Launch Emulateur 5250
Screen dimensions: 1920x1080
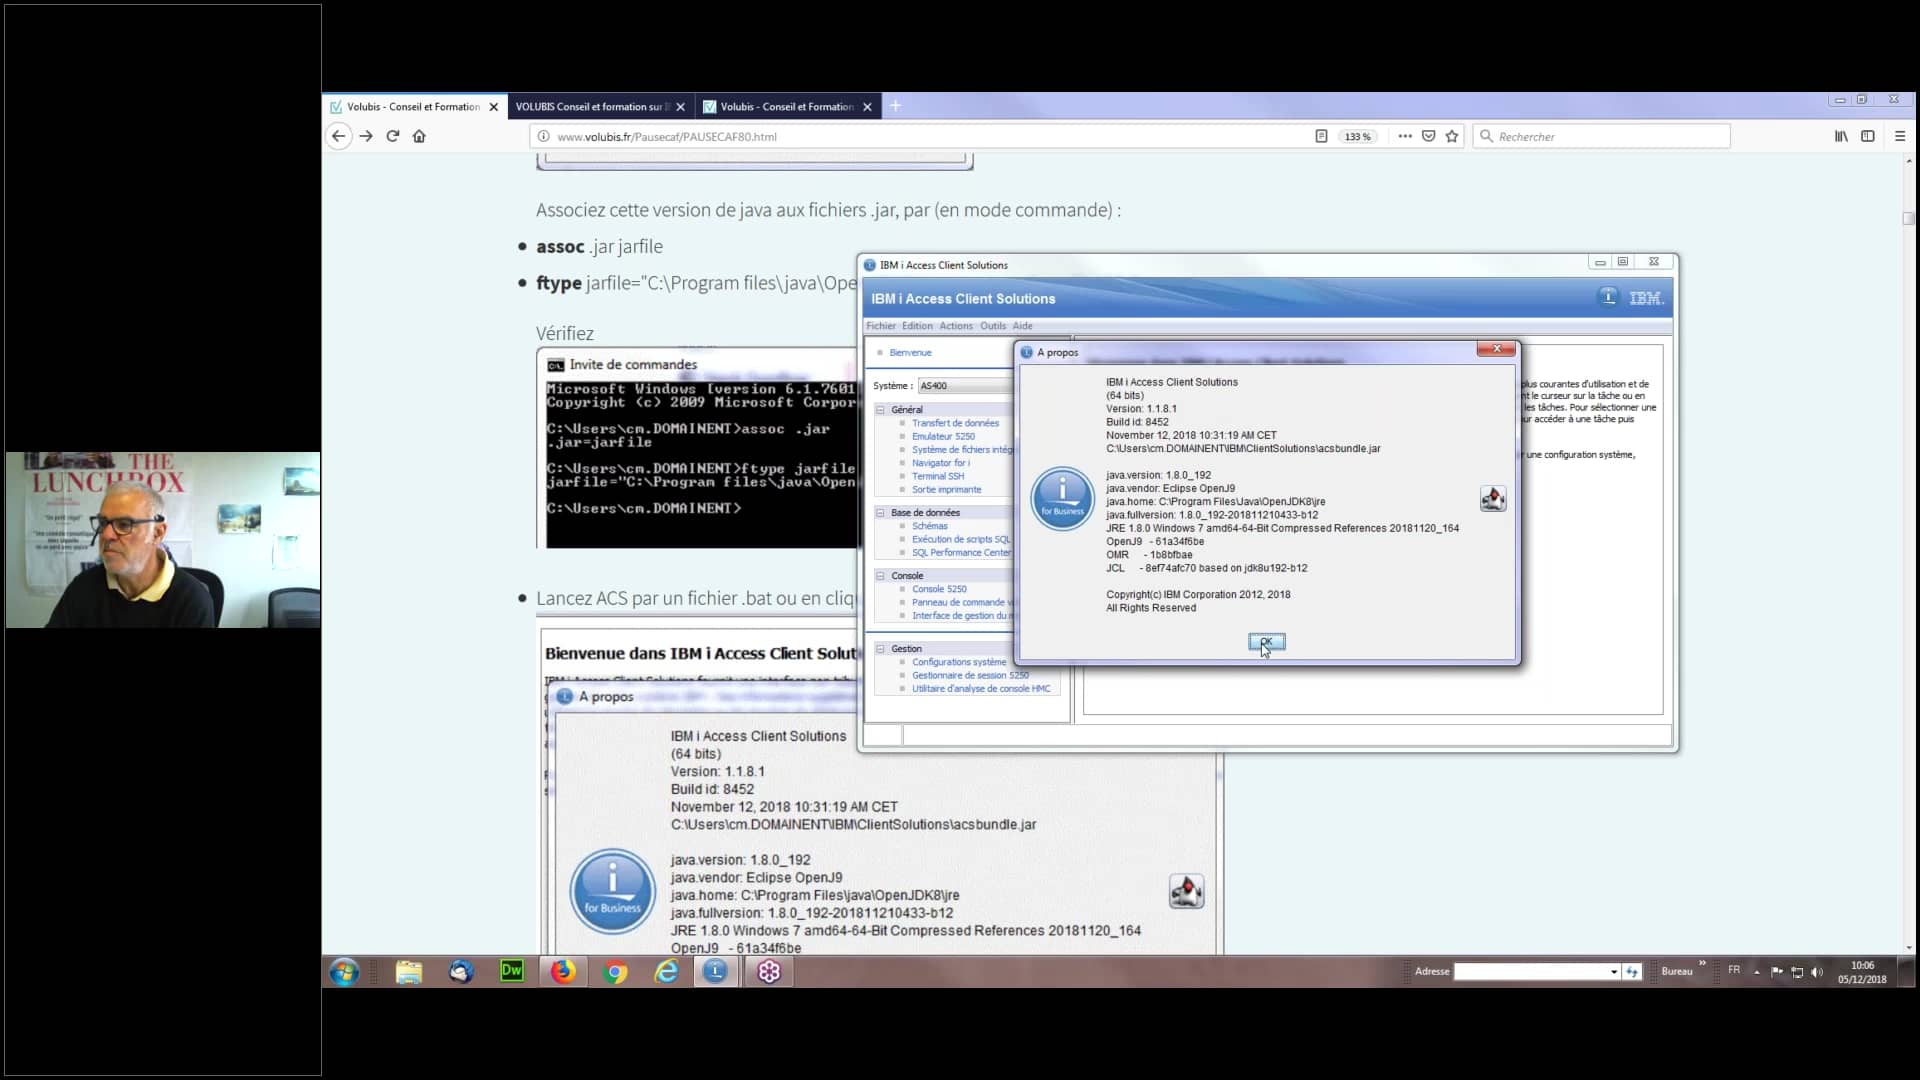click(x=943, y=437)
